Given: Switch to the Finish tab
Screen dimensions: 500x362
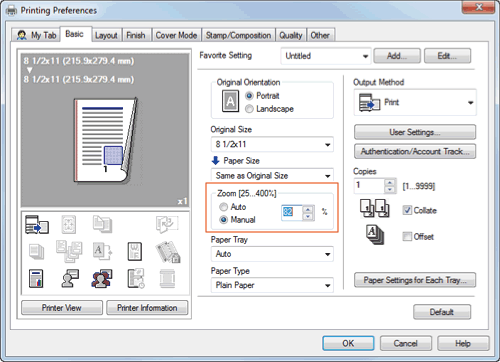Looking at the screenshot, I should pos(136,35).
